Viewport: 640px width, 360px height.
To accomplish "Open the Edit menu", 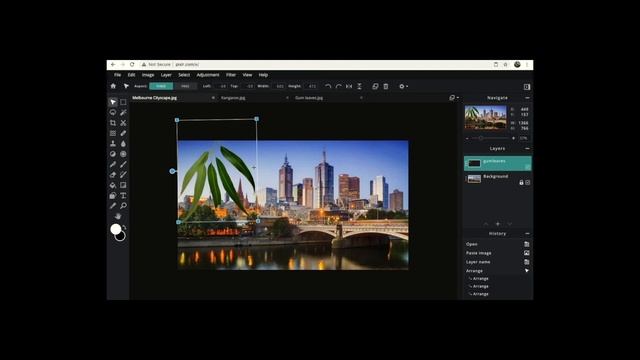I will [x=131, y=75].
